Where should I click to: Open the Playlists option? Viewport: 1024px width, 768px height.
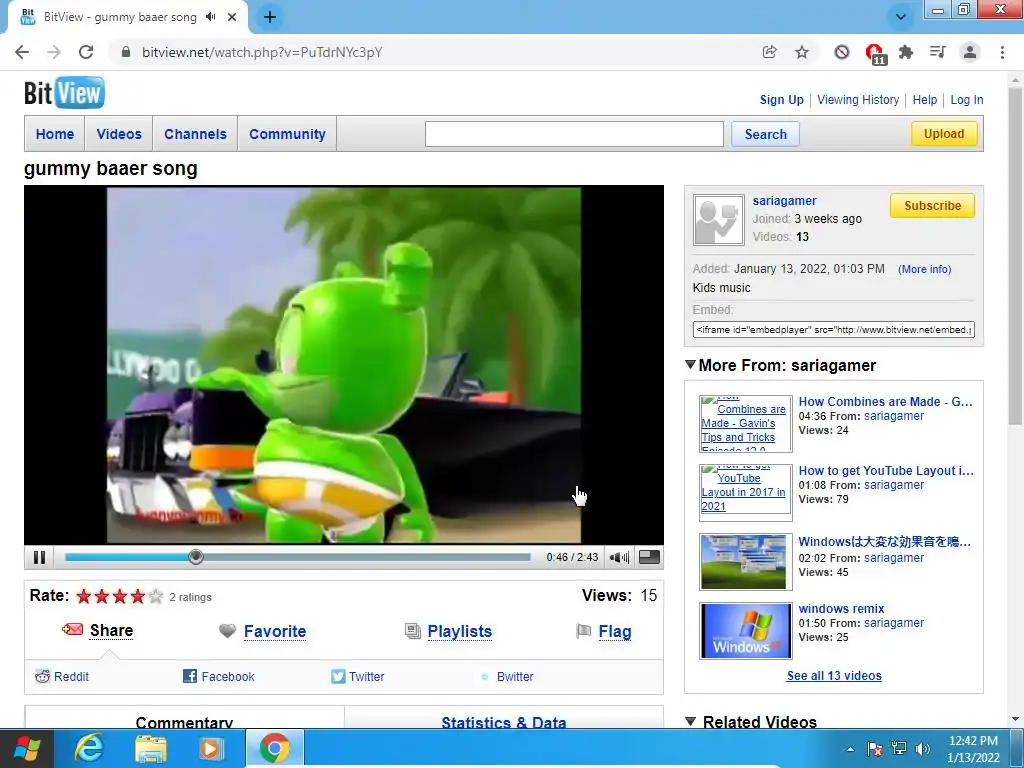click(460, 631)
